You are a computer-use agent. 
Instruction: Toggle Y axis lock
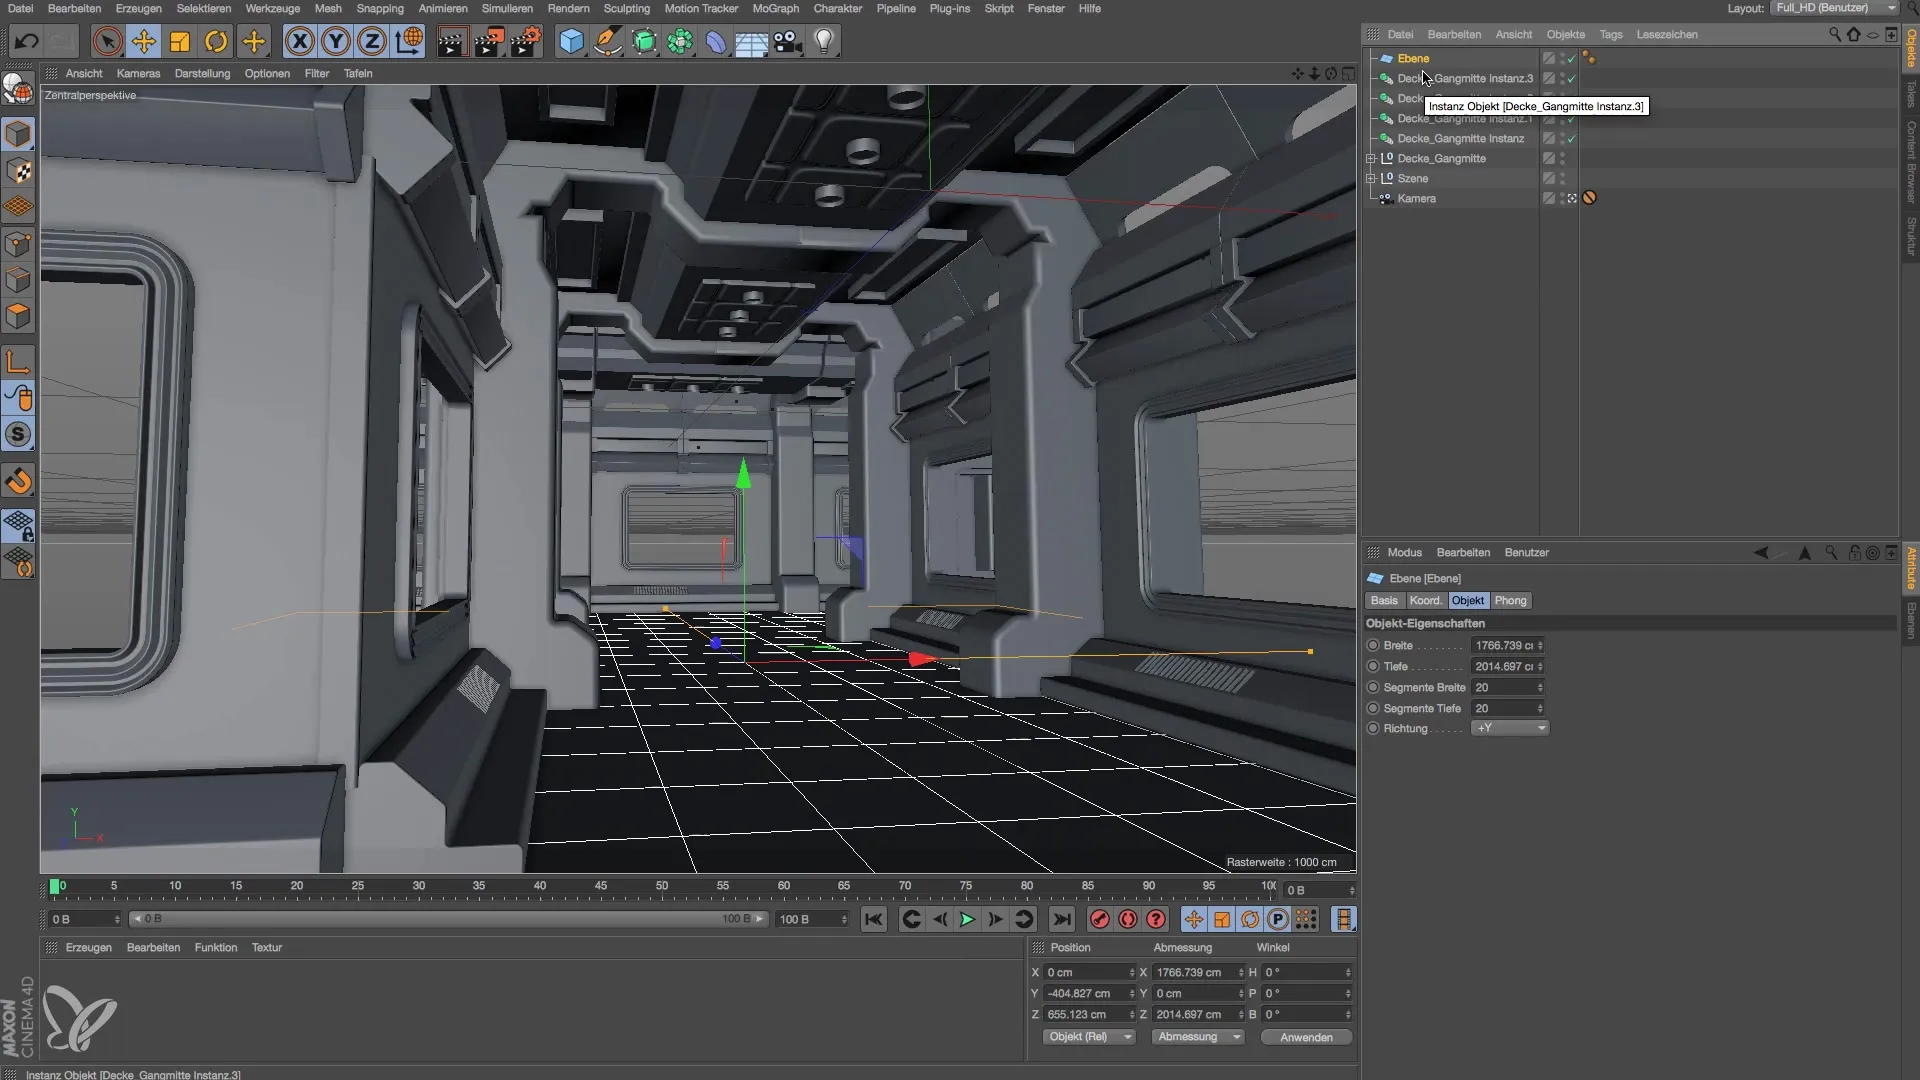click(x=336, y=42)
